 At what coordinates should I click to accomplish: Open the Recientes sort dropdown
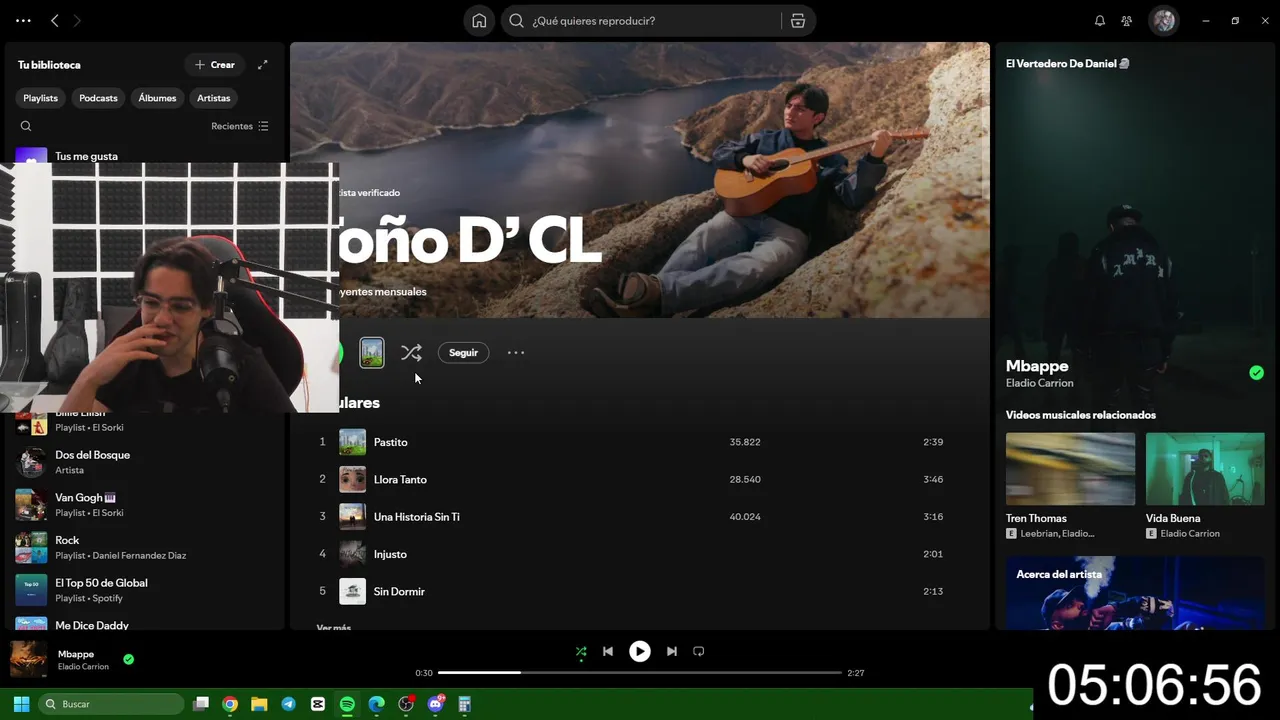click(240, 126)
